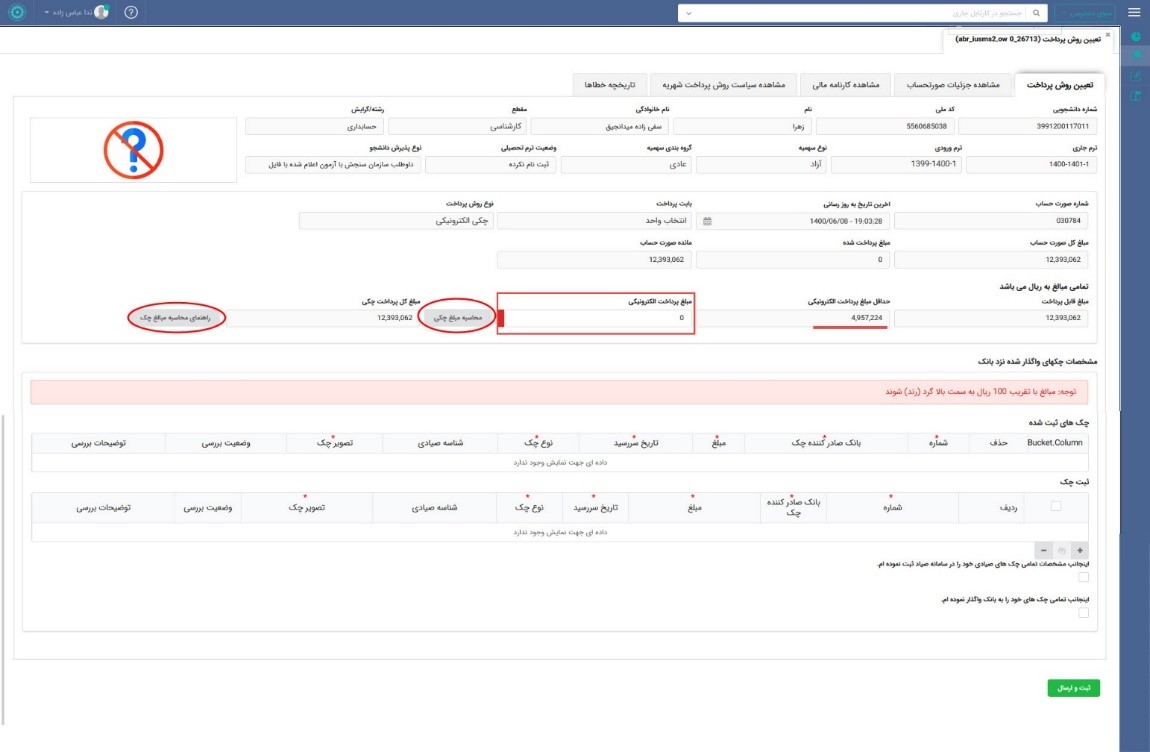The height and width of the screenshot is (752, 1150).
Task: Click محاسبه مبلغ چکی button
Action: pyautogui.click(x=457, y=318)
